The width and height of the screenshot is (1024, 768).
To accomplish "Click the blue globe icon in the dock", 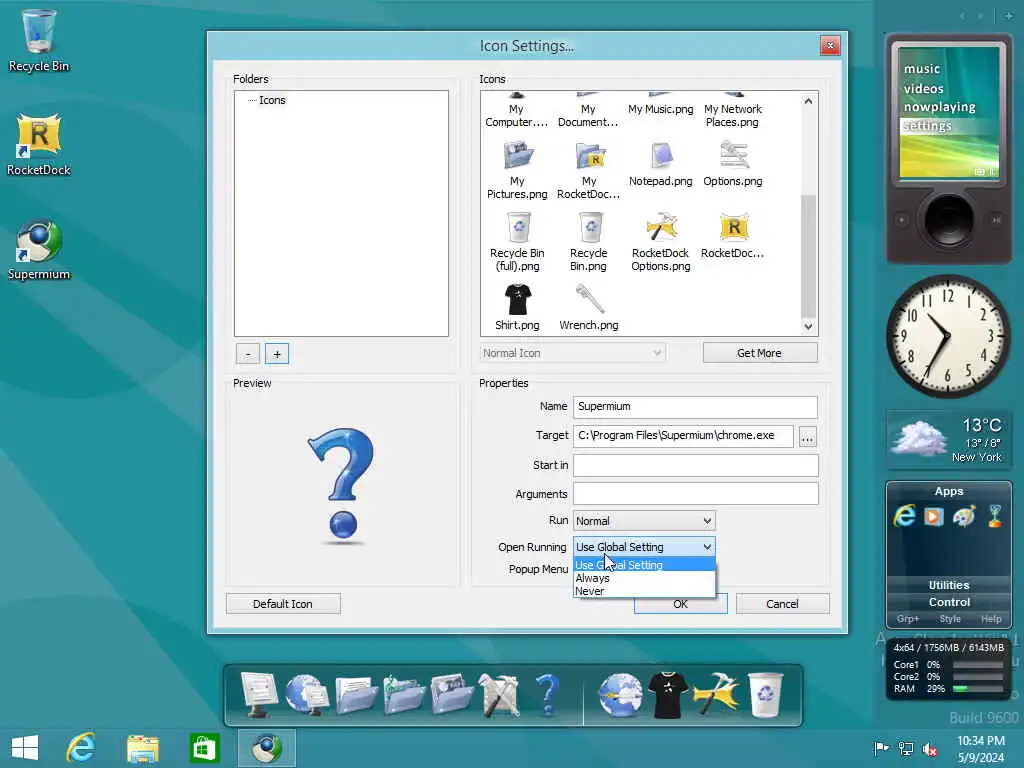I will click(620, 695).
